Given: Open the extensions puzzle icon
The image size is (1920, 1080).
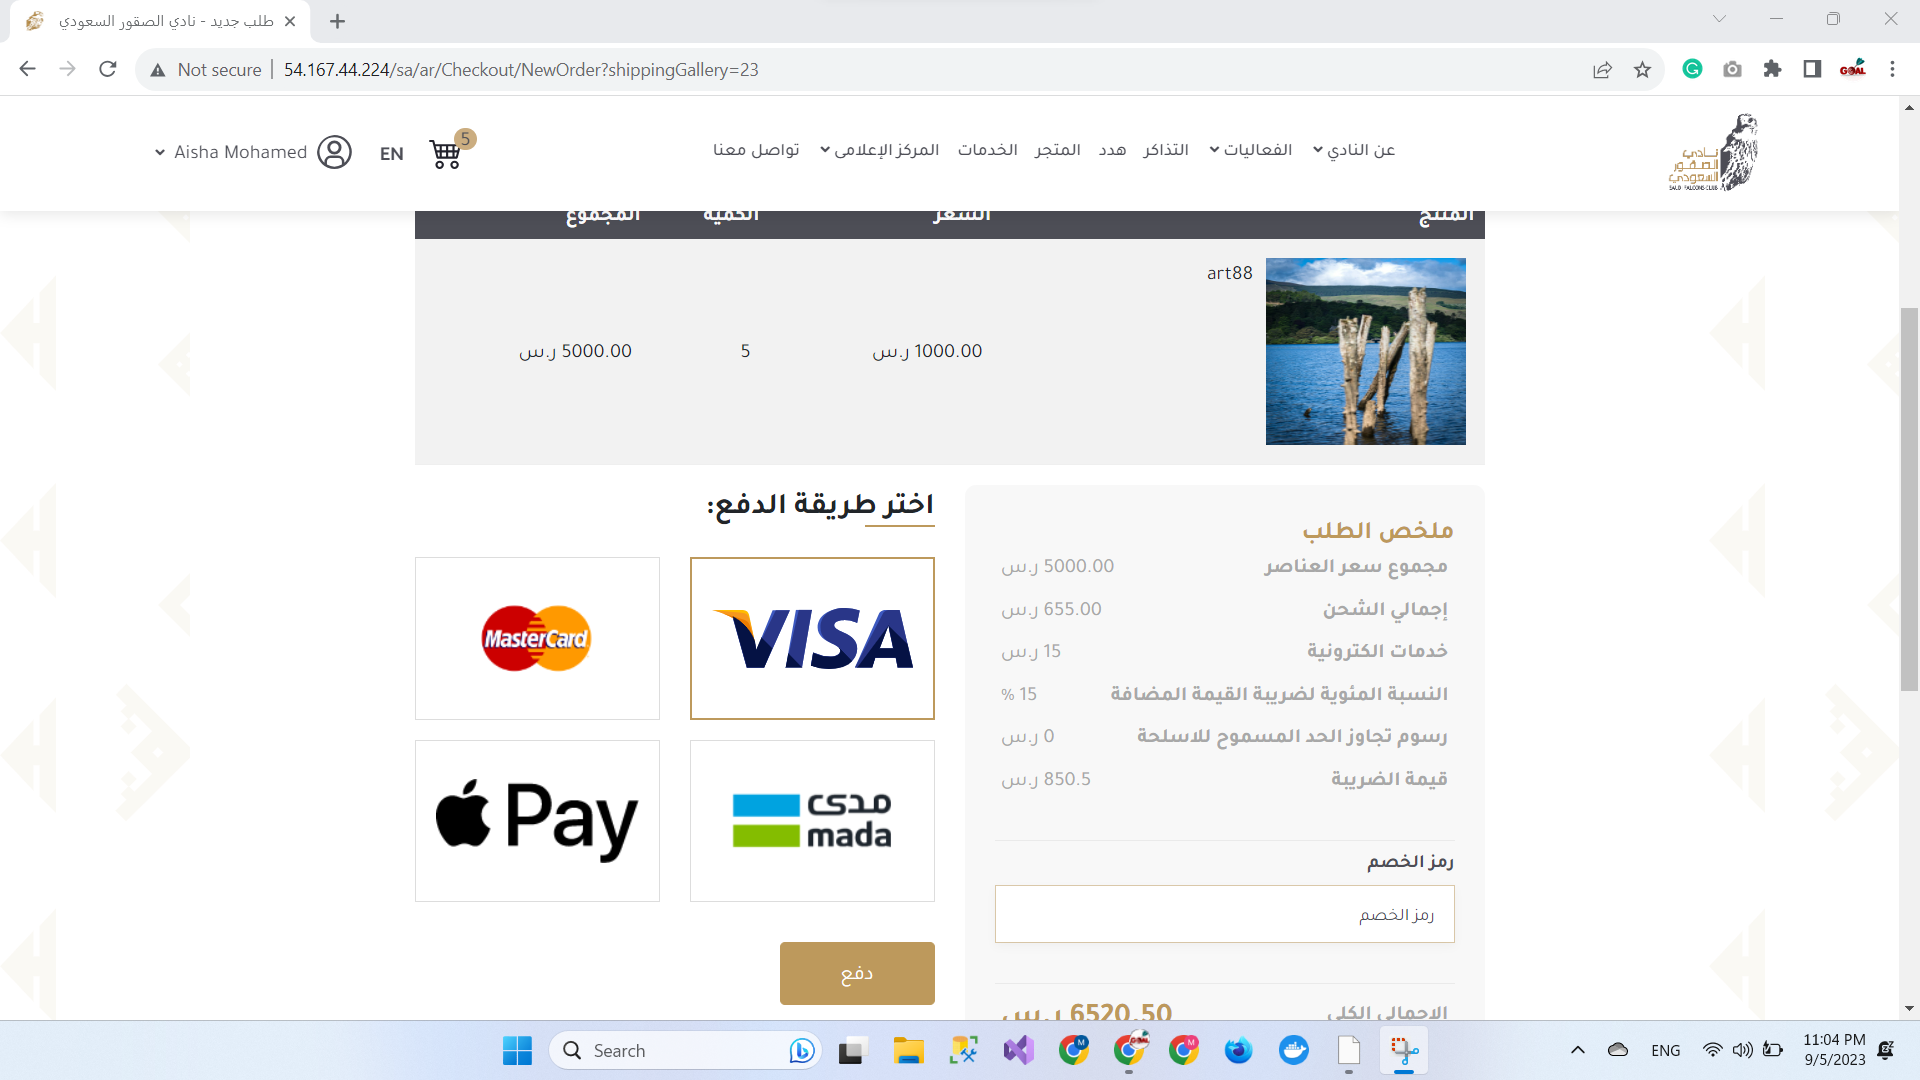Looking at the screenshot, I should coord(1772,69).
